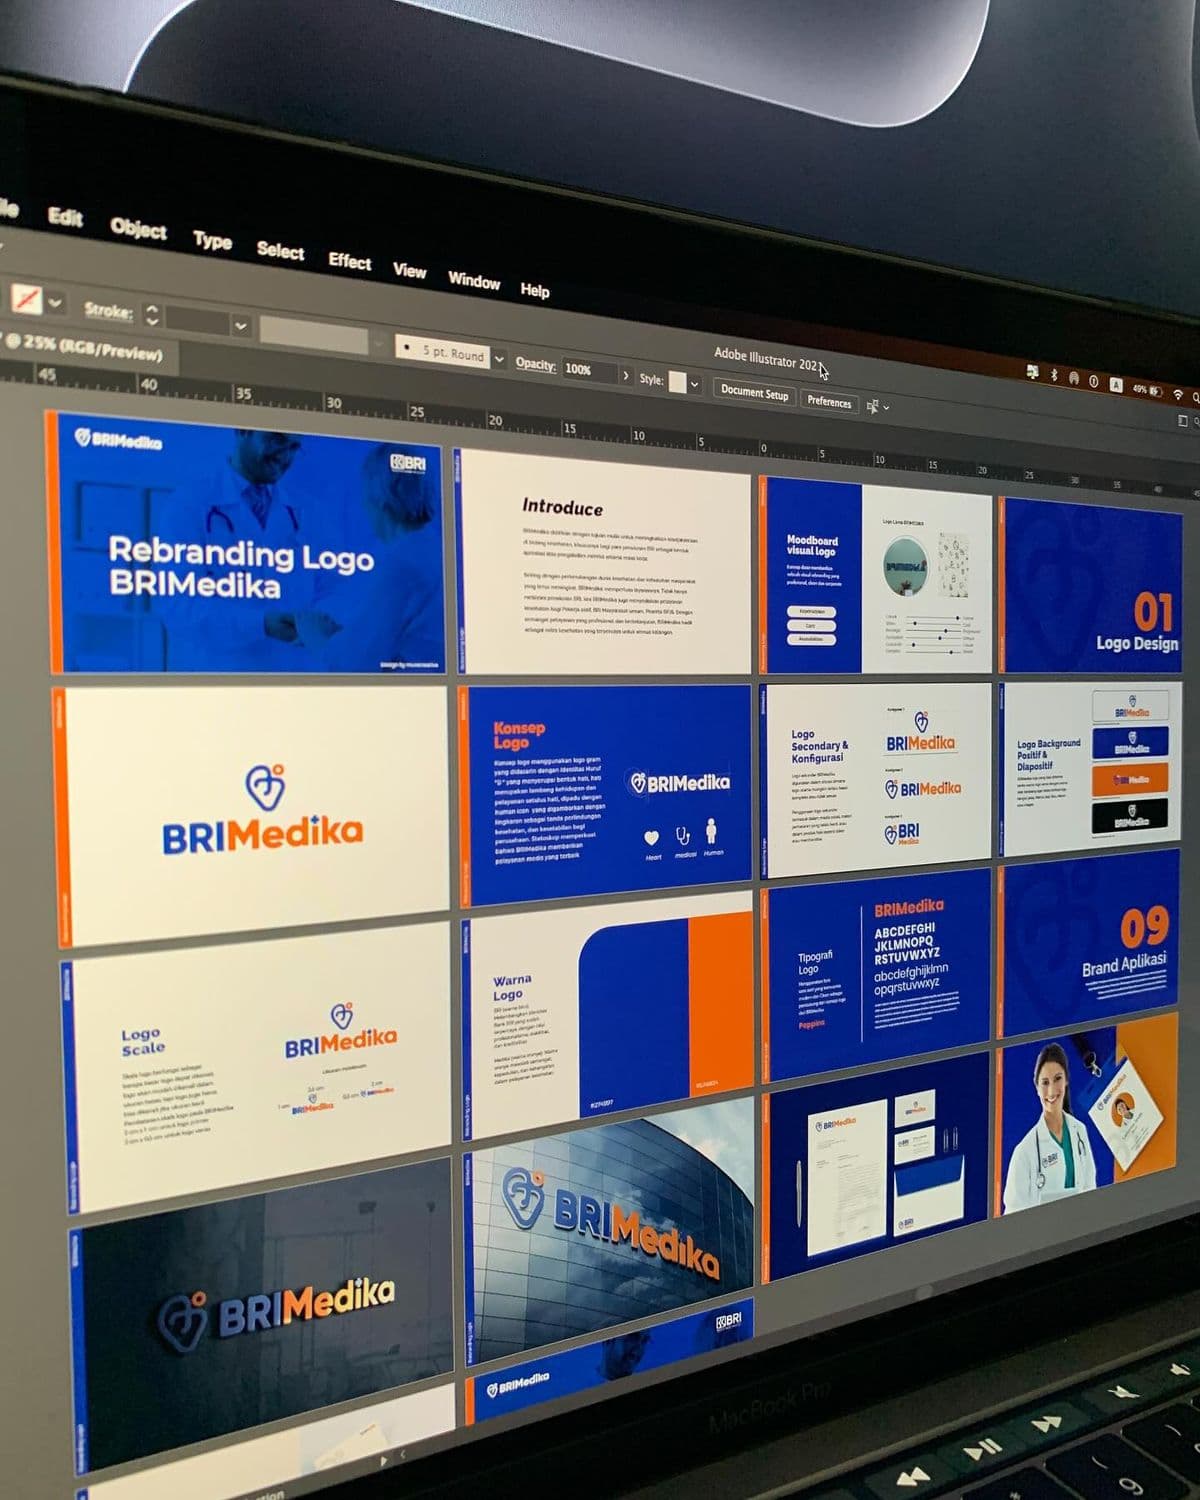Viewport: 1200px width, 1500px height.
Task: Select the '01 Logo Design' artboard
Action: coord(1092,587)
